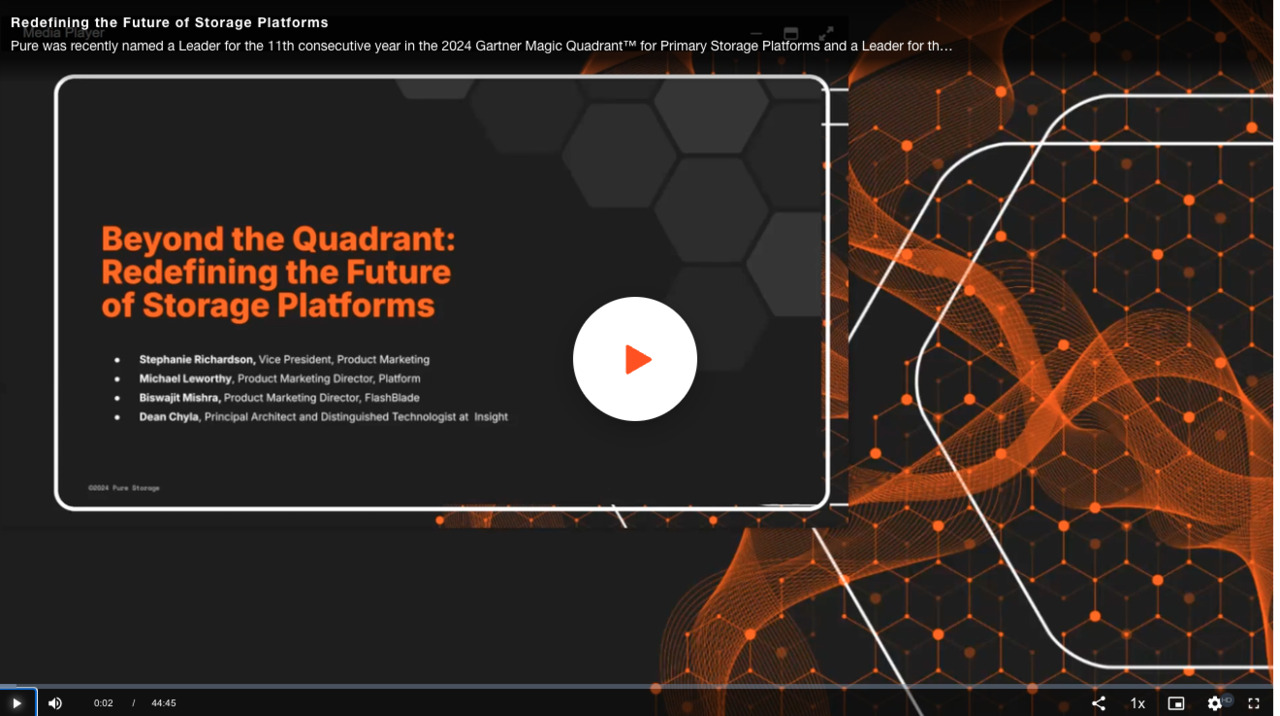Click the elapsed time display 0:02
The width and height of the screenshot is (1280, 716).
(103, 703)
